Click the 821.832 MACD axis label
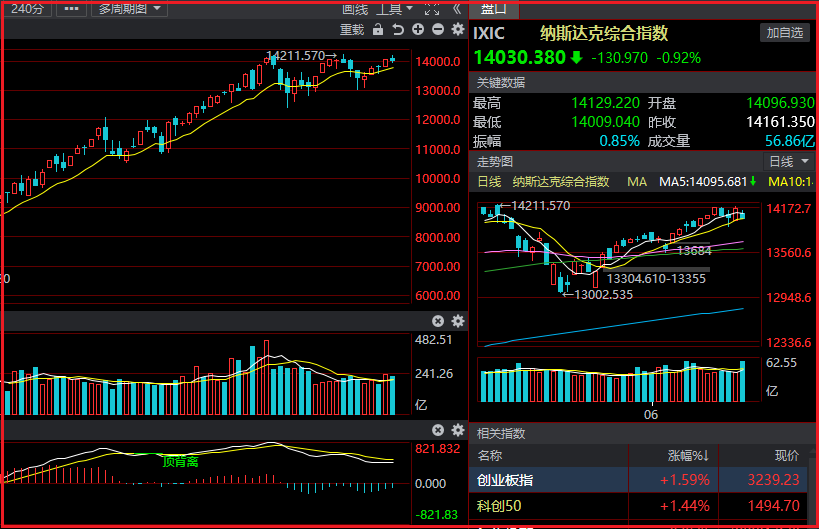The image size is (819, 529). pos(438,449)
